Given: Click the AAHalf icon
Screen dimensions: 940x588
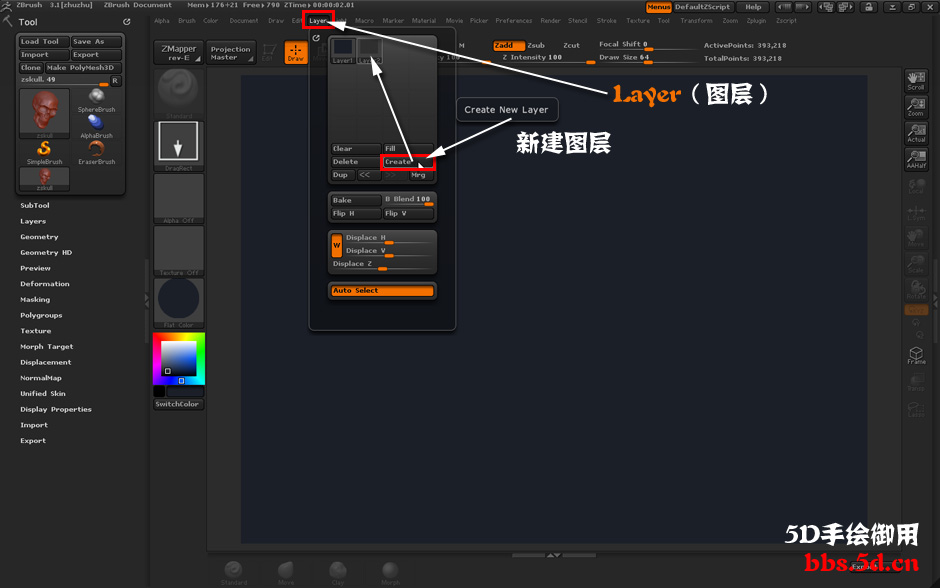Looking at the screenshot, I should click(x=916, y=159).
